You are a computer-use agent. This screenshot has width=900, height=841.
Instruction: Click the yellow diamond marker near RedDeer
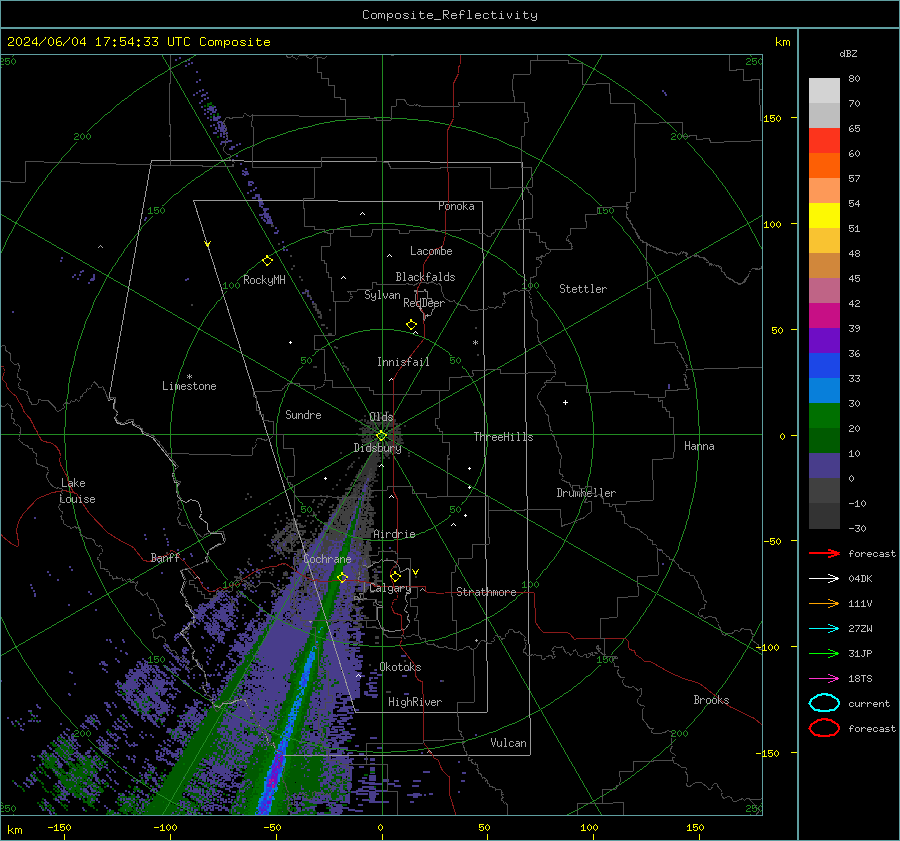(x=411, y=325)
